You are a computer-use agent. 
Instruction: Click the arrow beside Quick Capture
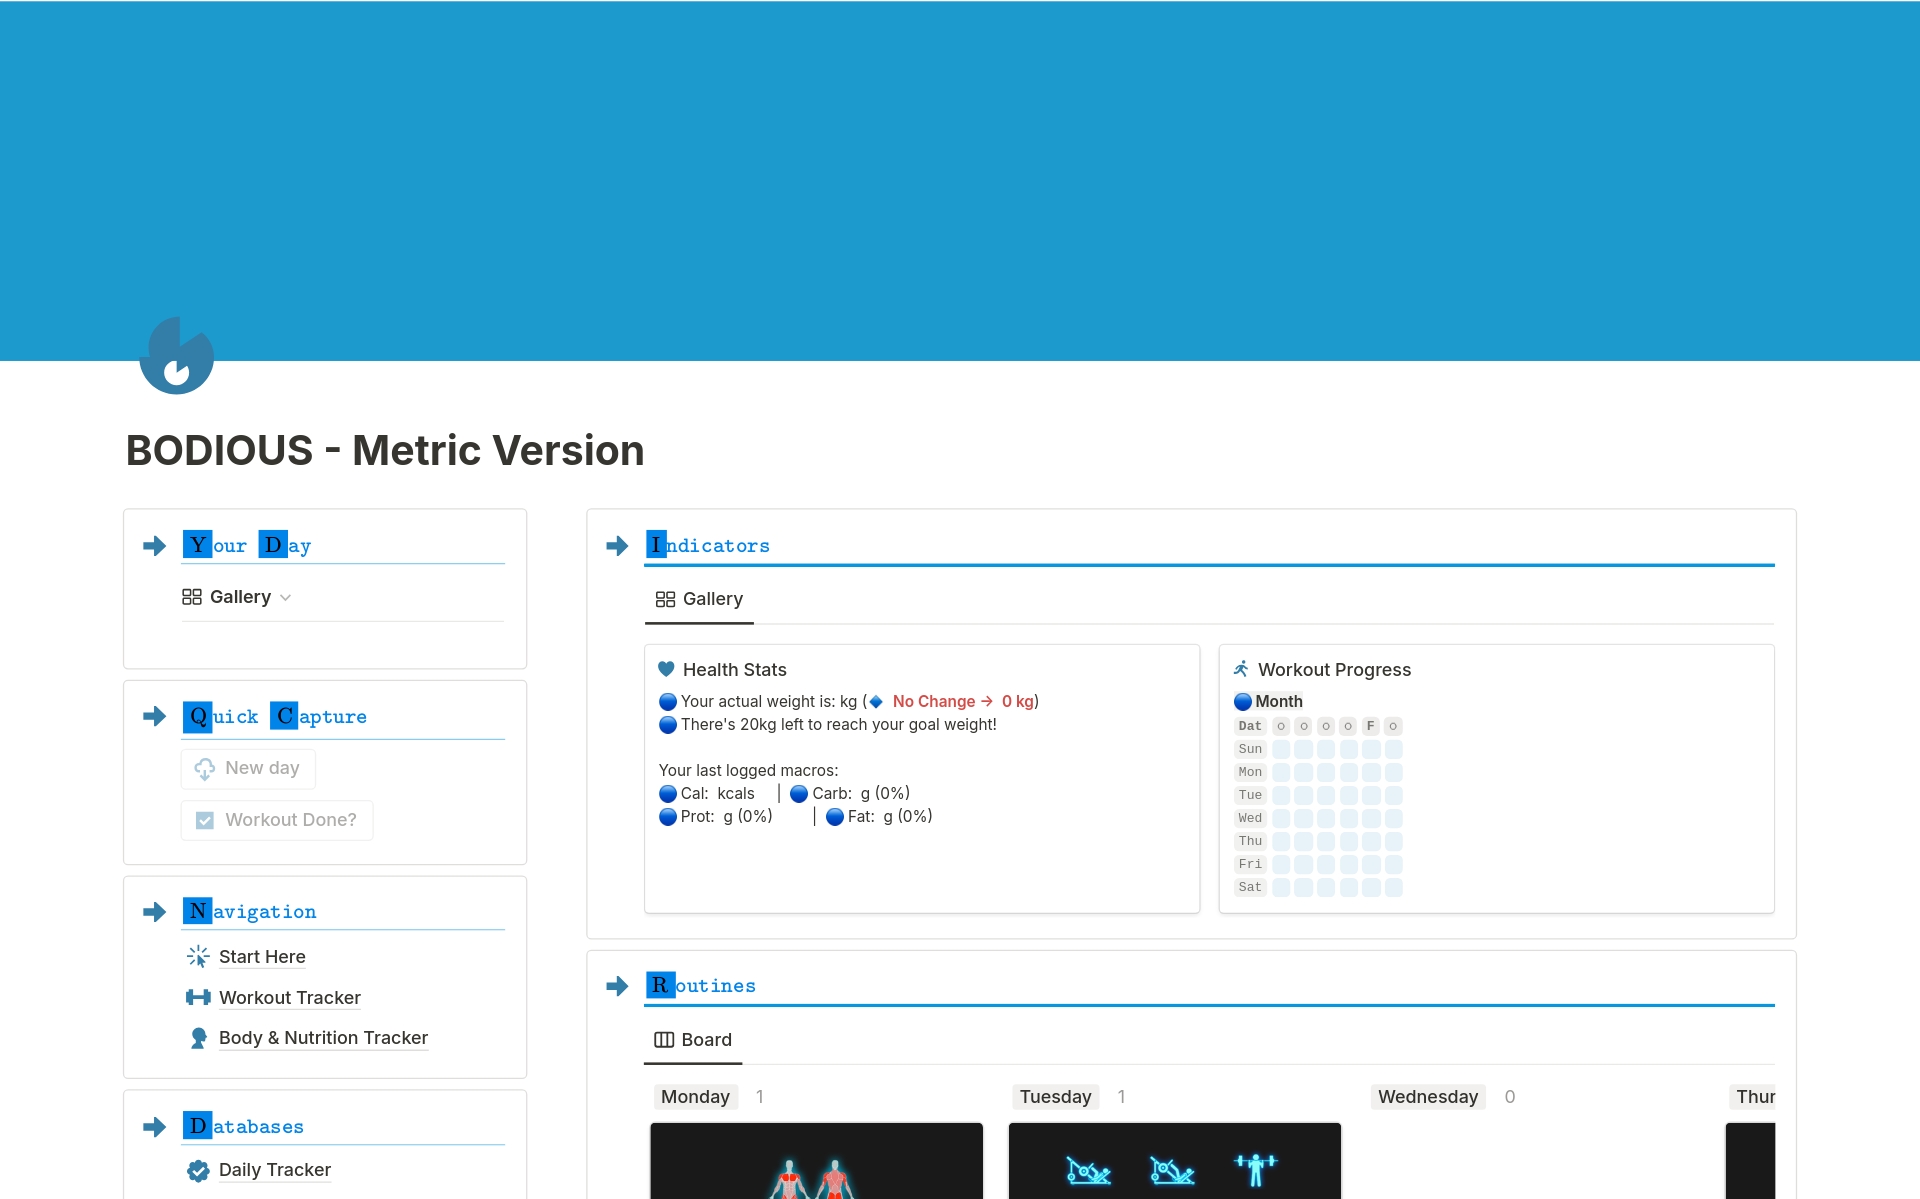point(154,716)
